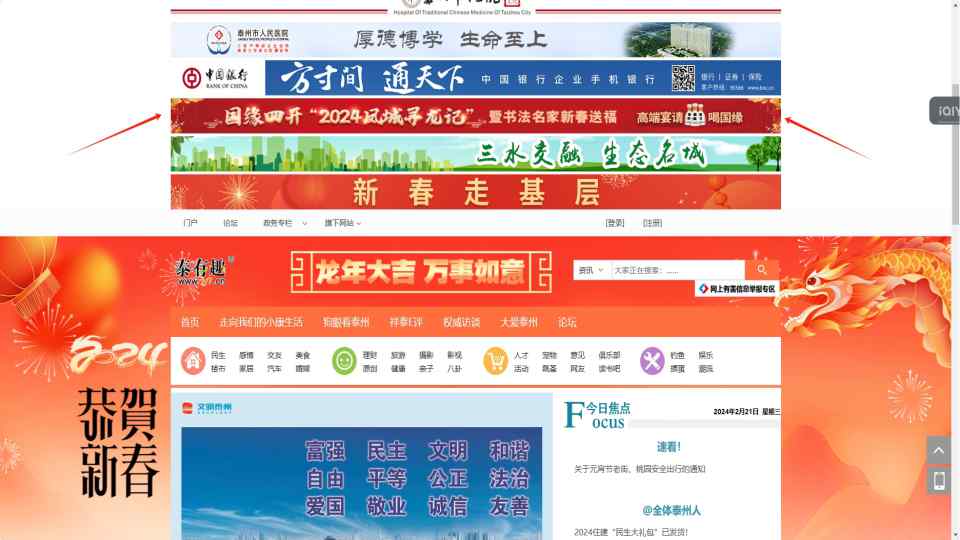Open 大爱泰州 navigation item
Viewport: 960px width, 540px height.
pos(519,322)
